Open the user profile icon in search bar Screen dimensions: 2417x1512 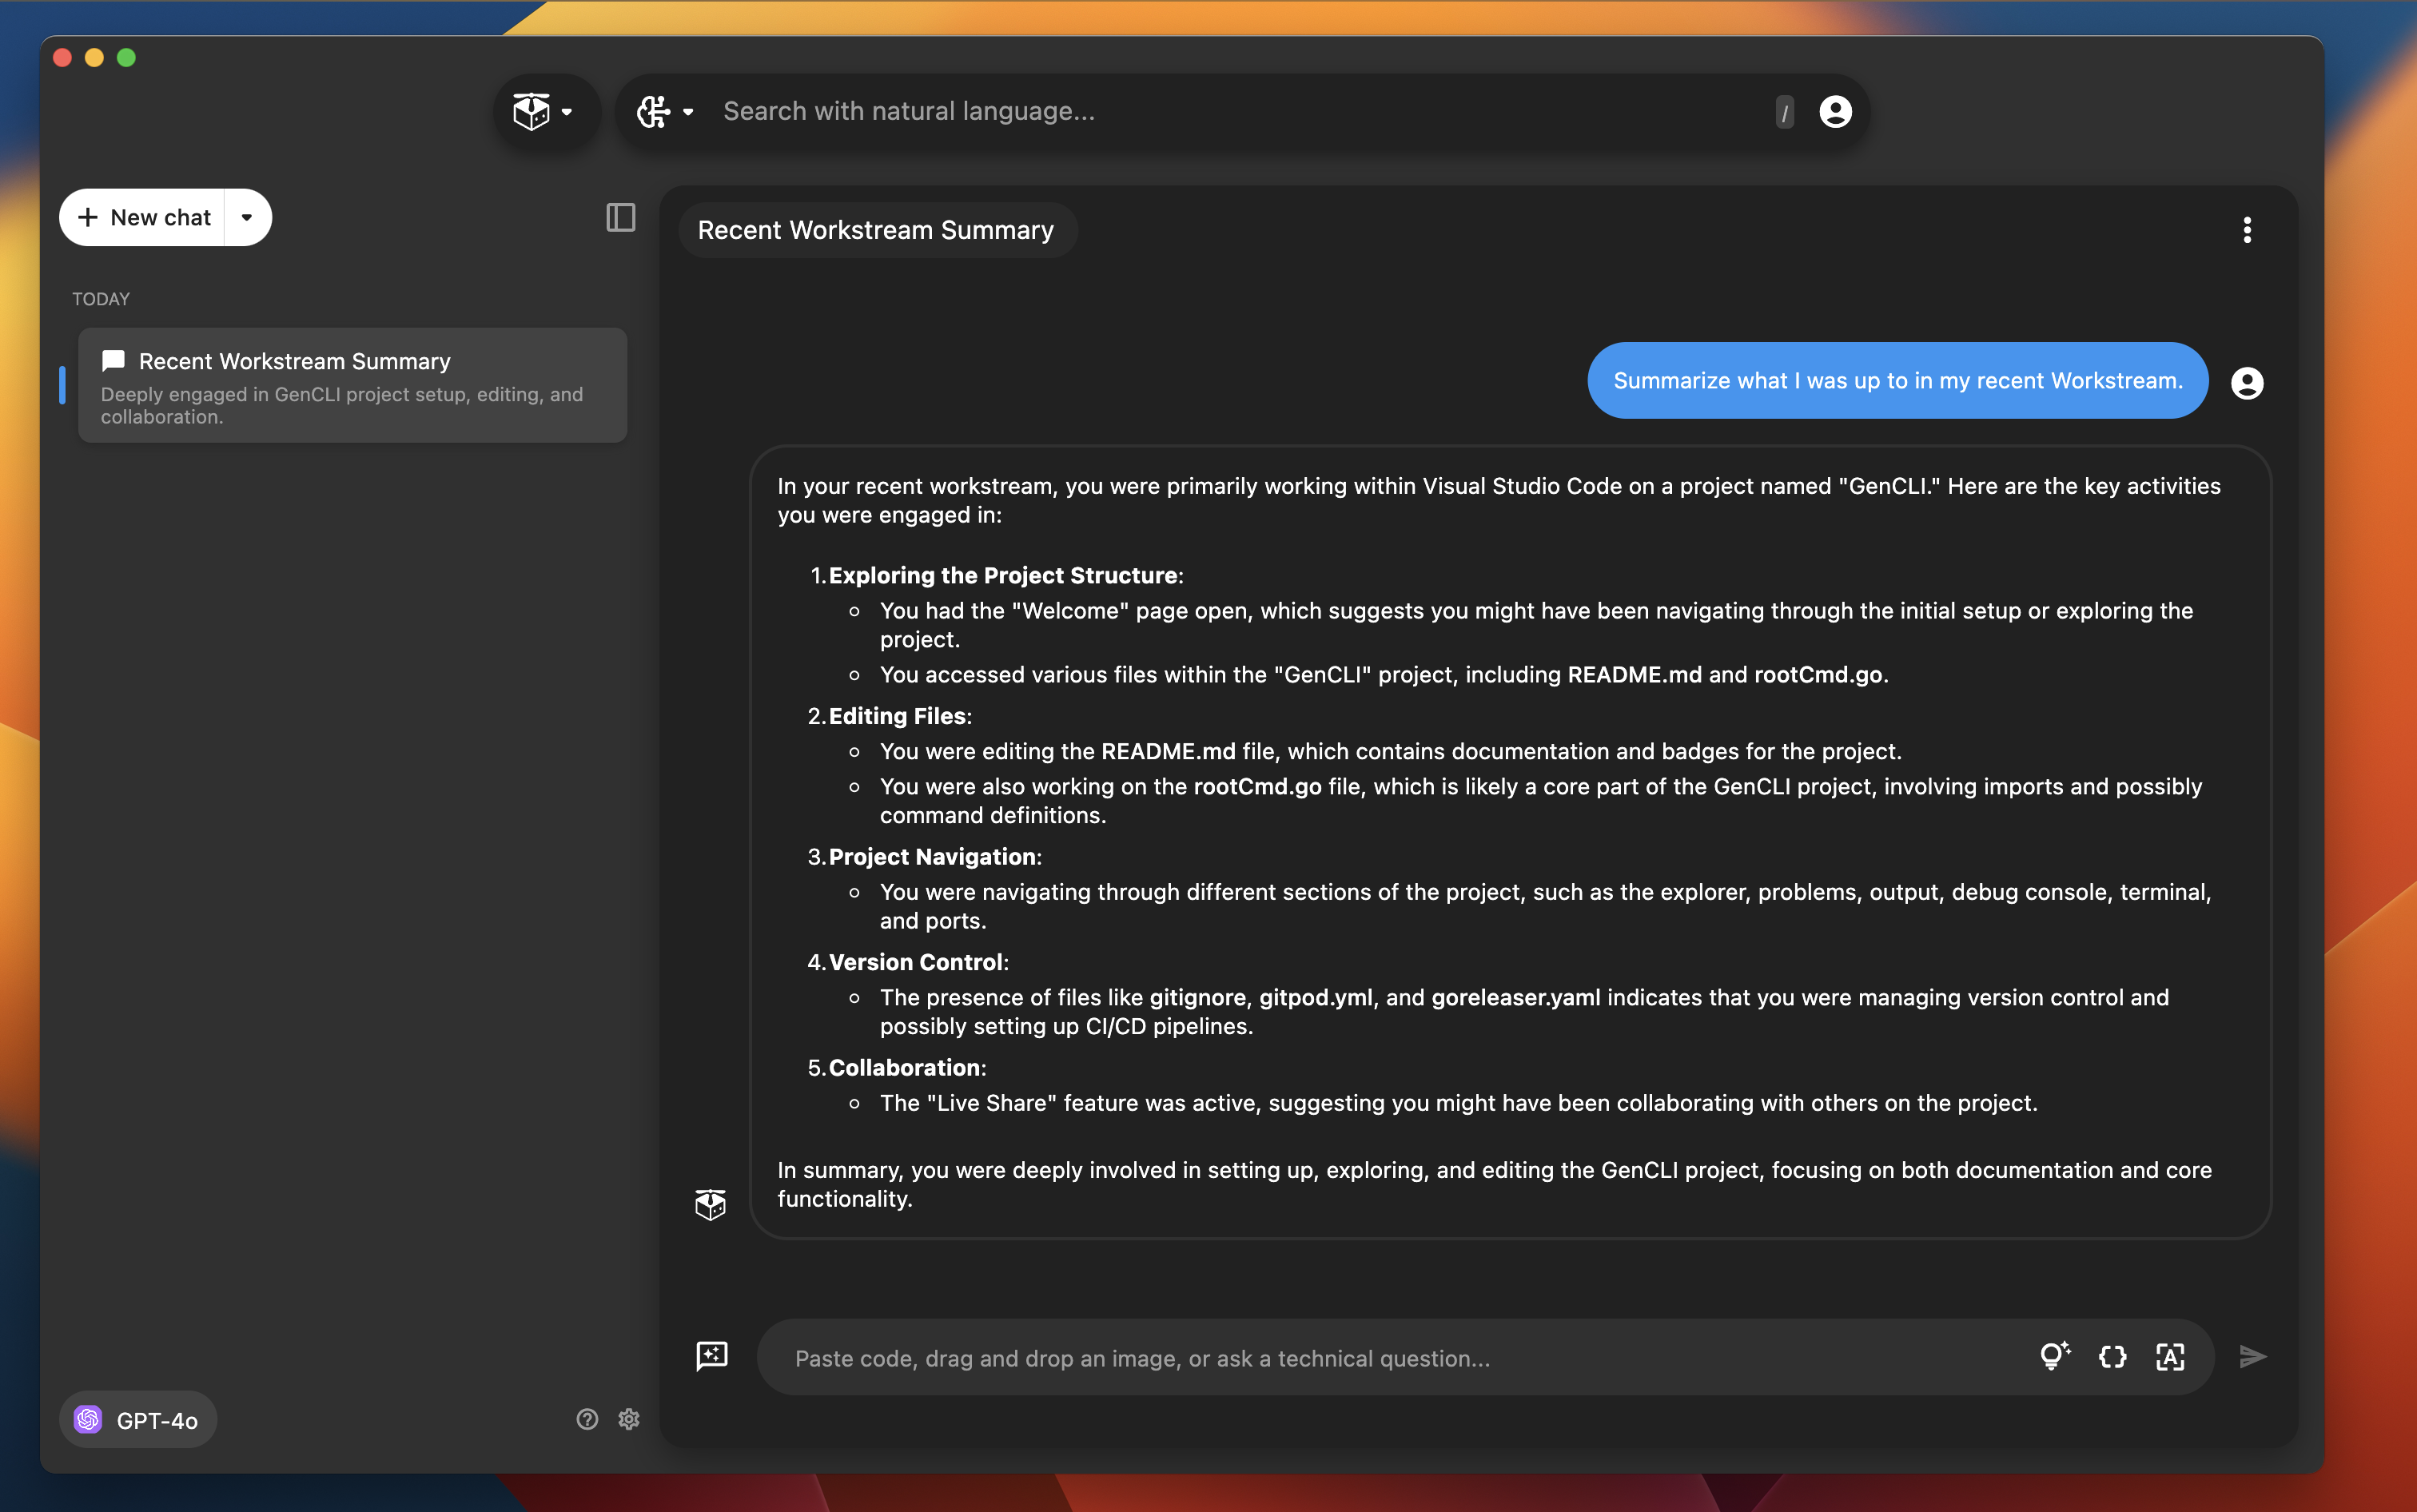click(1834, 111)
